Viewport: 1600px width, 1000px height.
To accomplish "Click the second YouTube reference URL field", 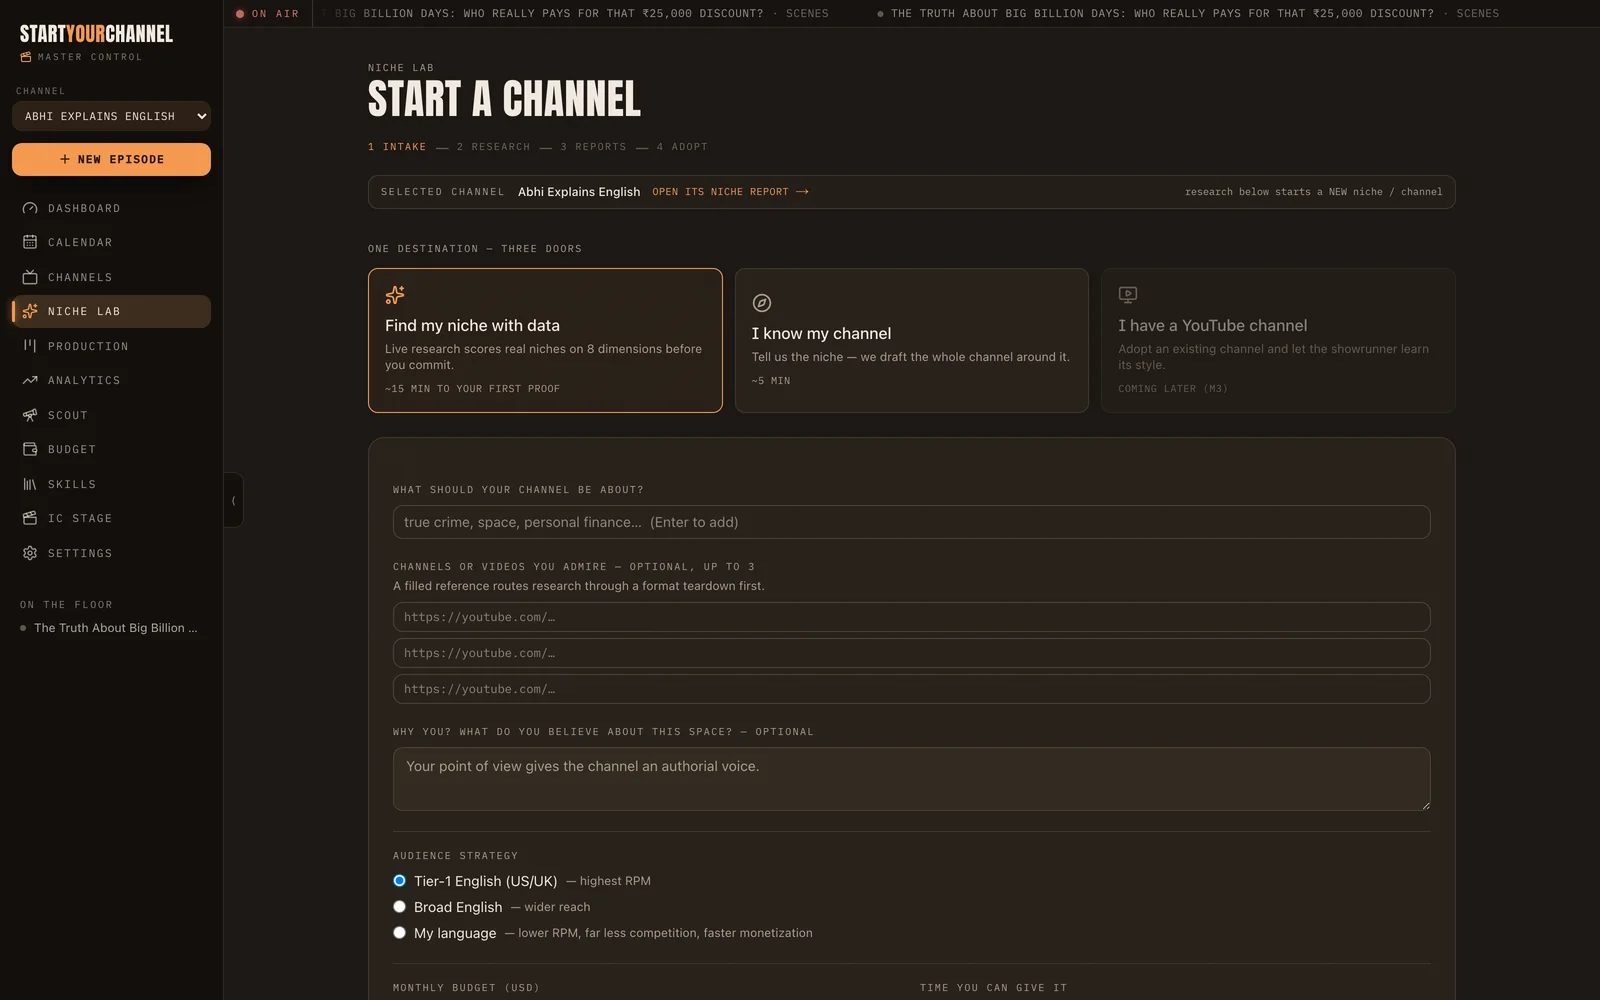I will point(911,653).
